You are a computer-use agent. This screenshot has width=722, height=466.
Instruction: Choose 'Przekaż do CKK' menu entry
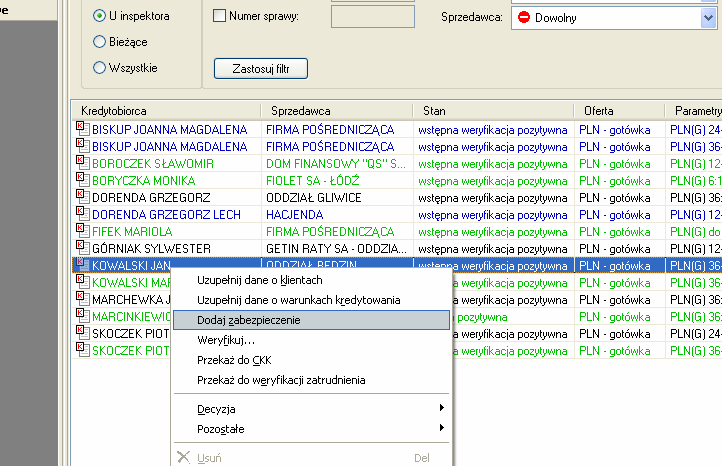pyautogui.click(x=311, y=360)
